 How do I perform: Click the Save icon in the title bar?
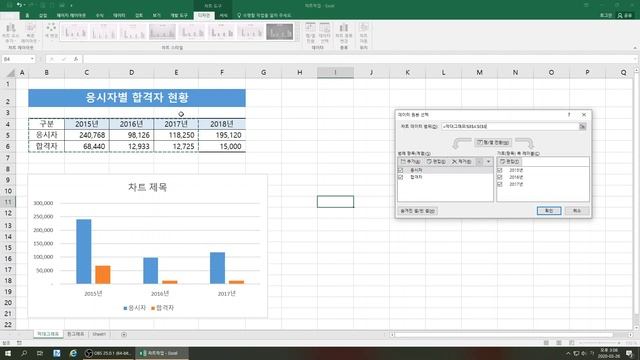coord(9,5)
